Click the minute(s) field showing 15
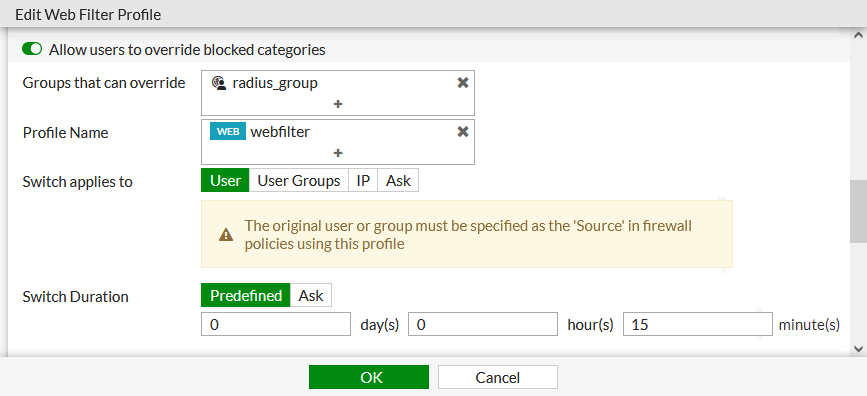 (698, 324)
